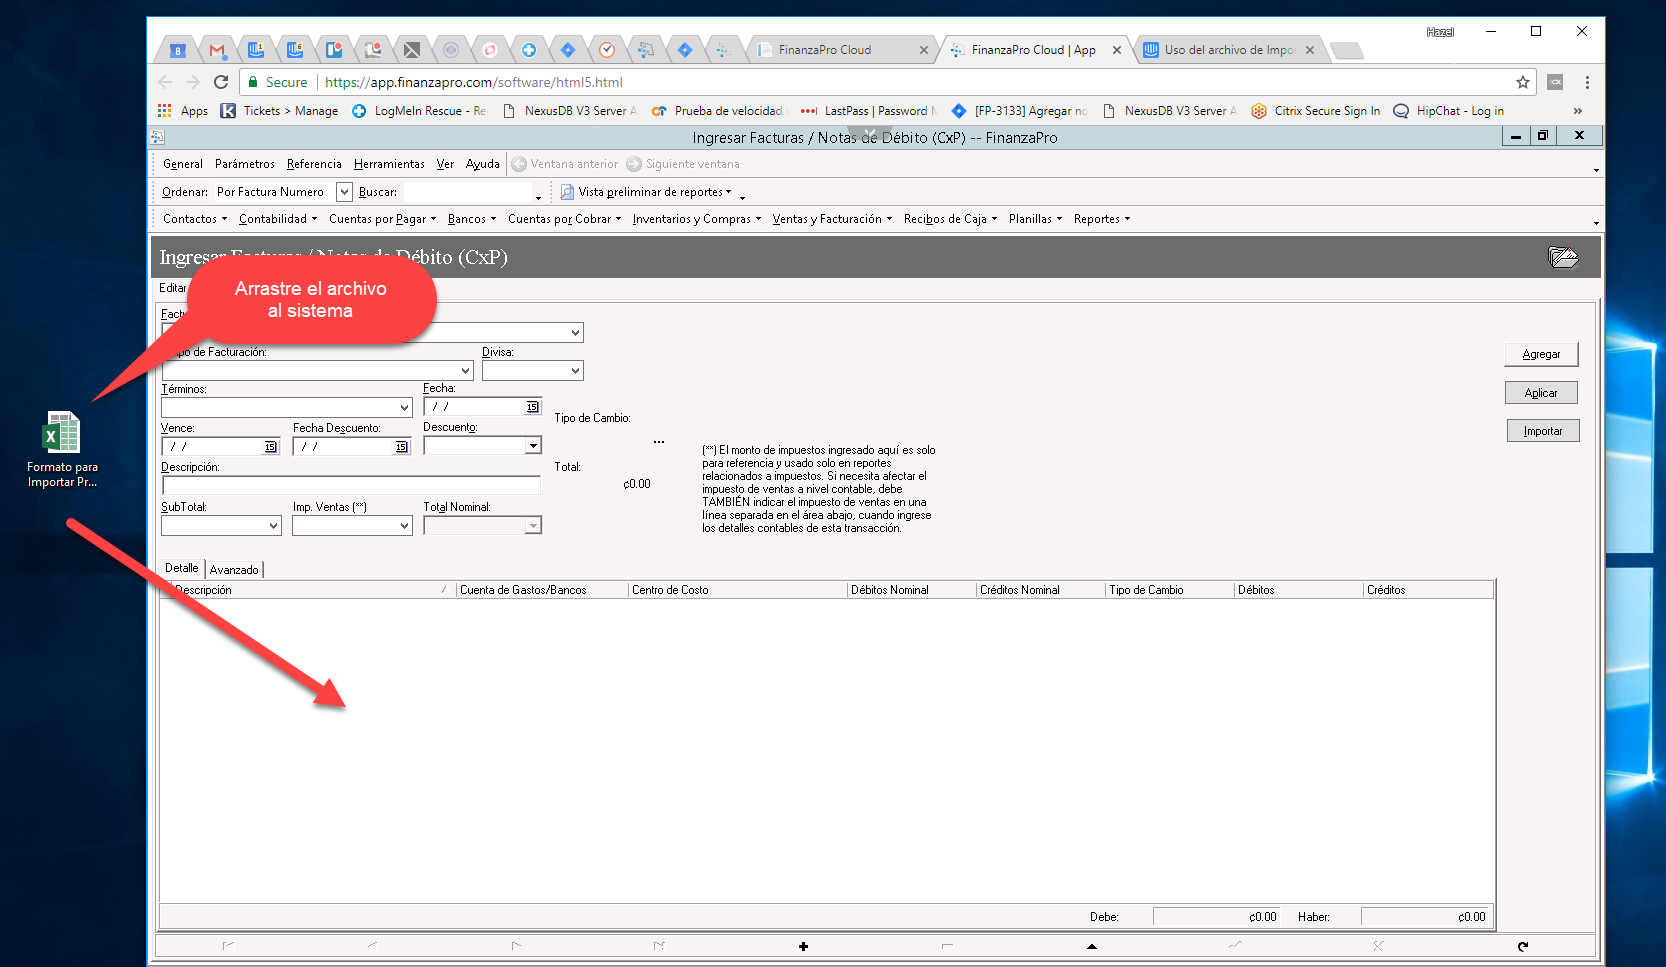1666x967 pixels.
Task: Click the Siguiente ventana arrow icon
Action: coord(634,164)
